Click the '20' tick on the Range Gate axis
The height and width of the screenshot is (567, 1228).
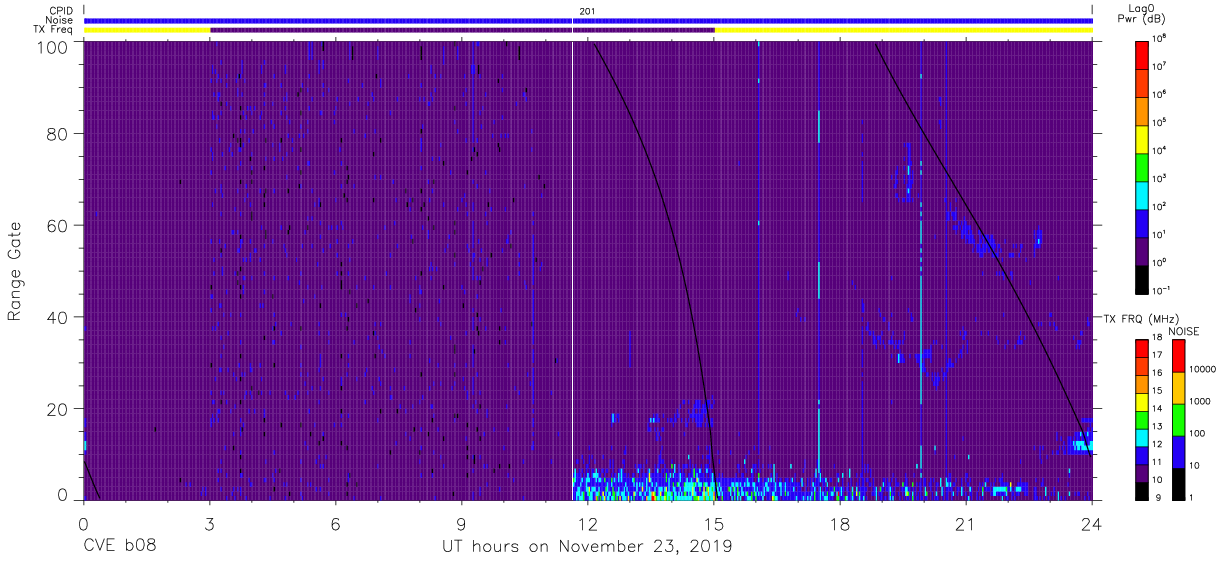click(x=57, y=409)
